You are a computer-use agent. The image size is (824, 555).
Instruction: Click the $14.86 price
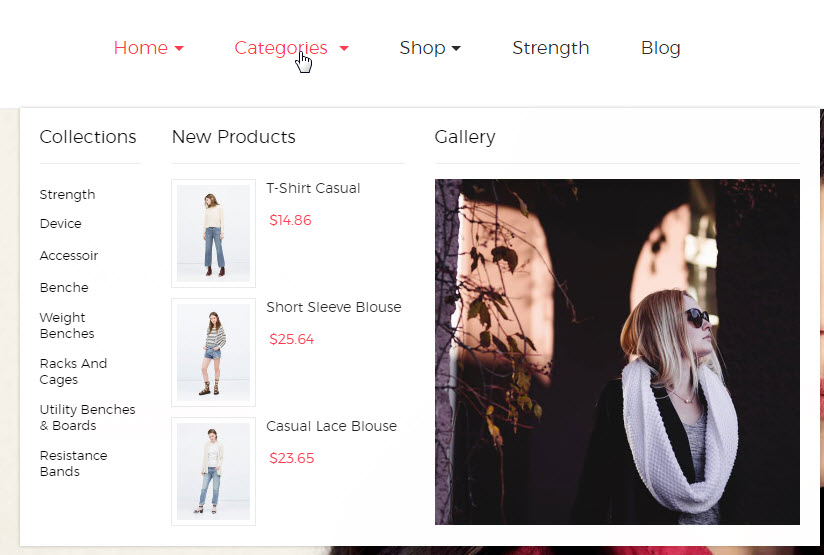(x=290, y=220)
